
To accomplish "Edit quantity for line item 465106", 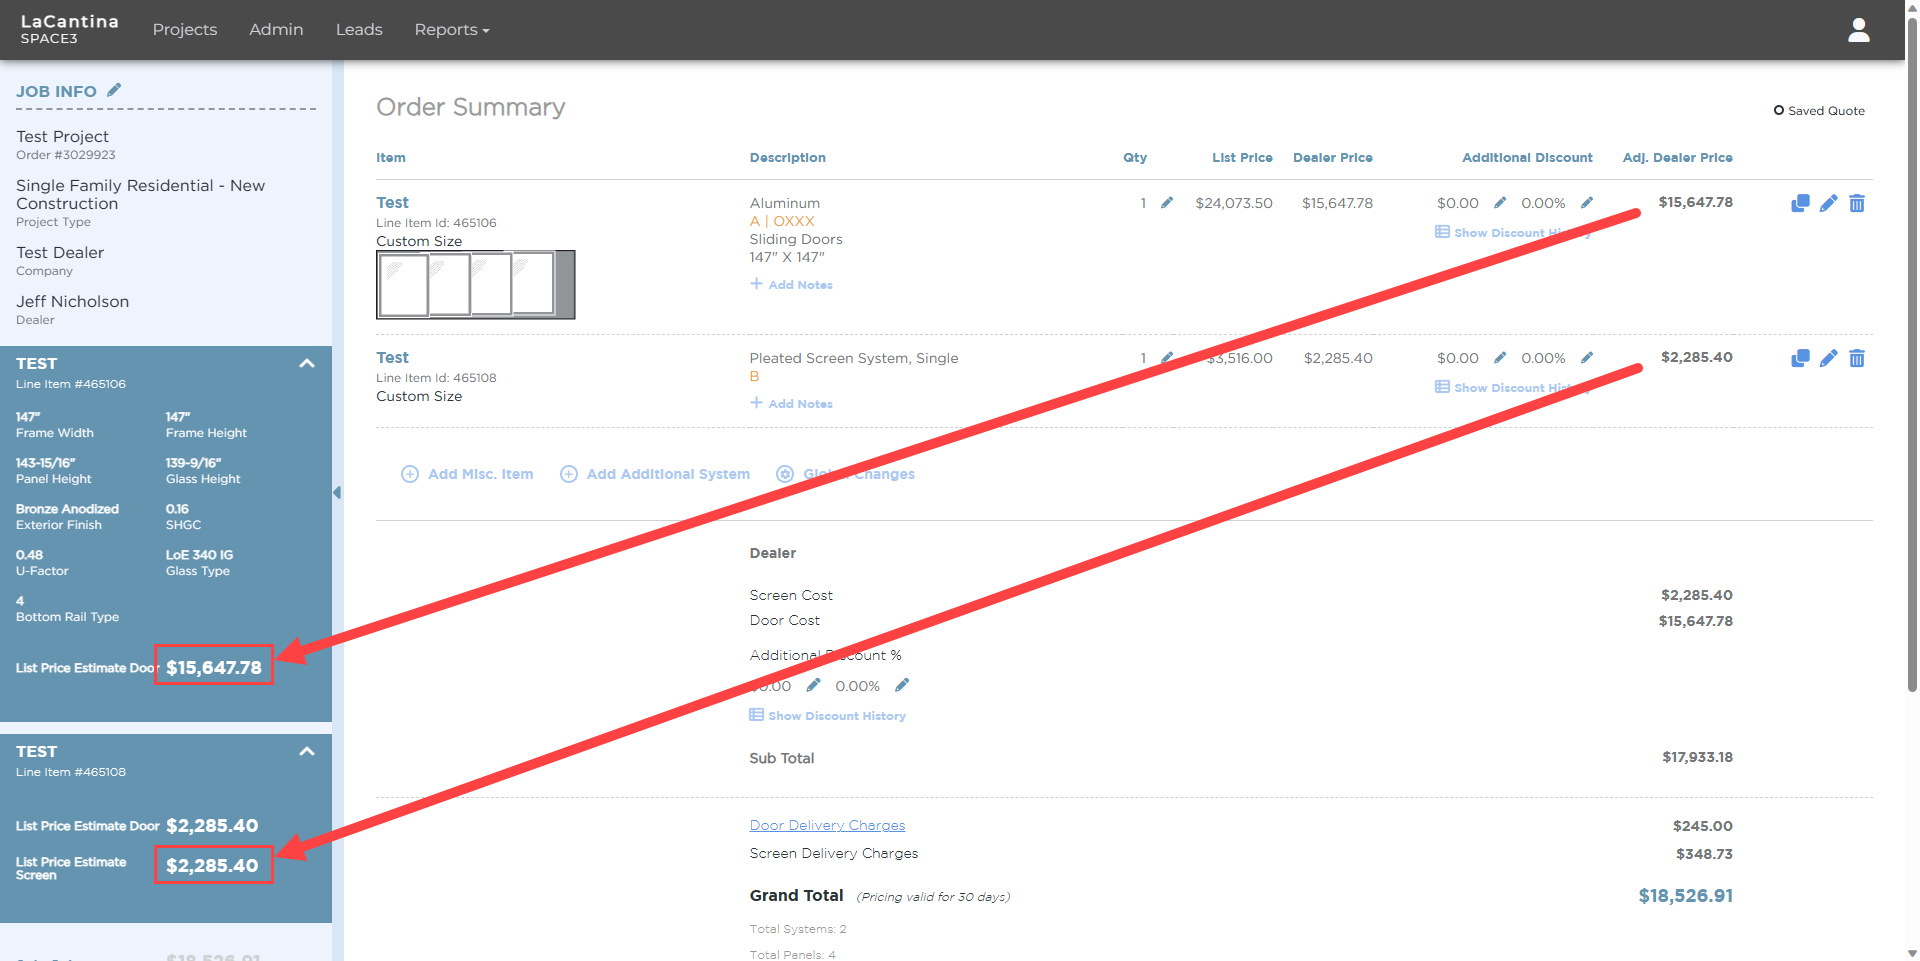I will click(1167, 203).
